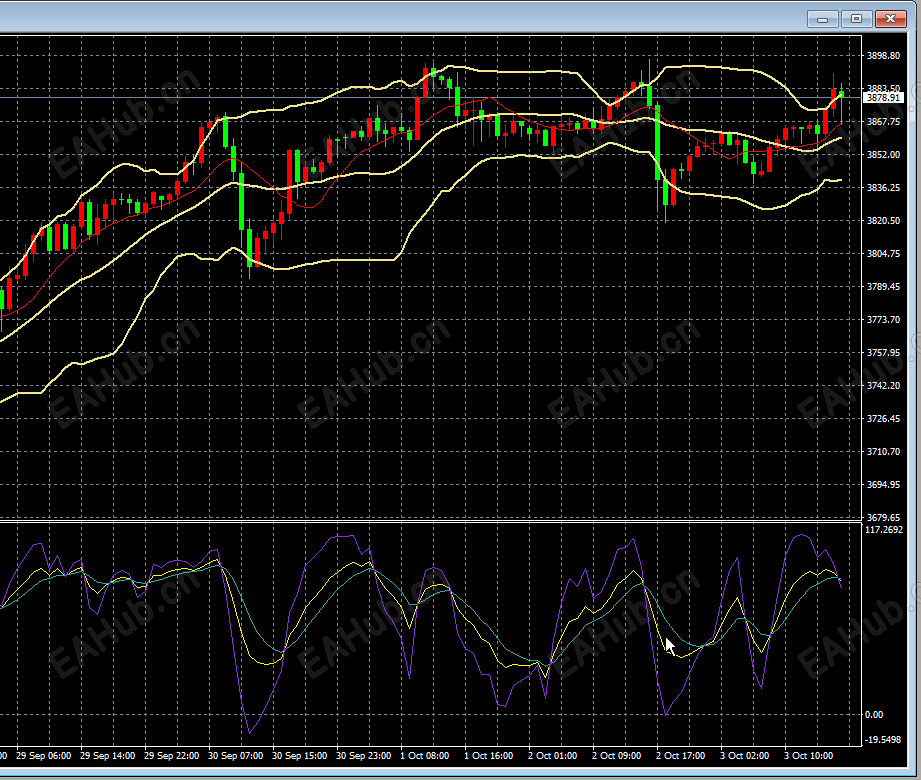Click price level 3804.75 on scale
This screenshot has width=921, height=780.
883,254
